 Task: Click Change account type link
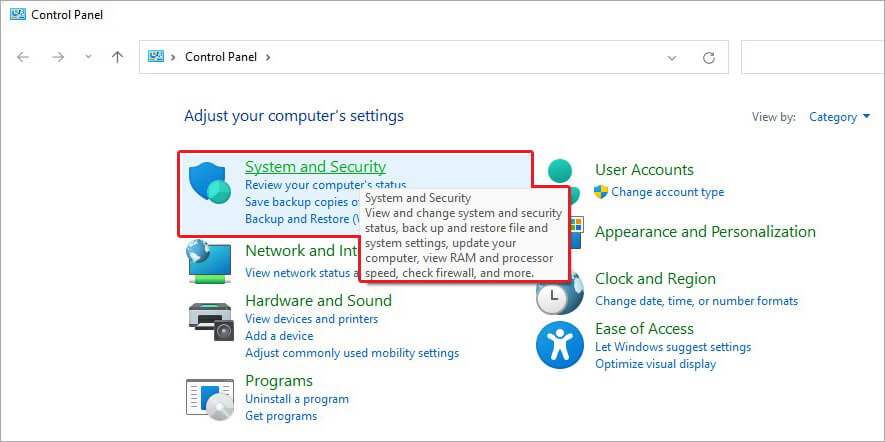(668, 192)
